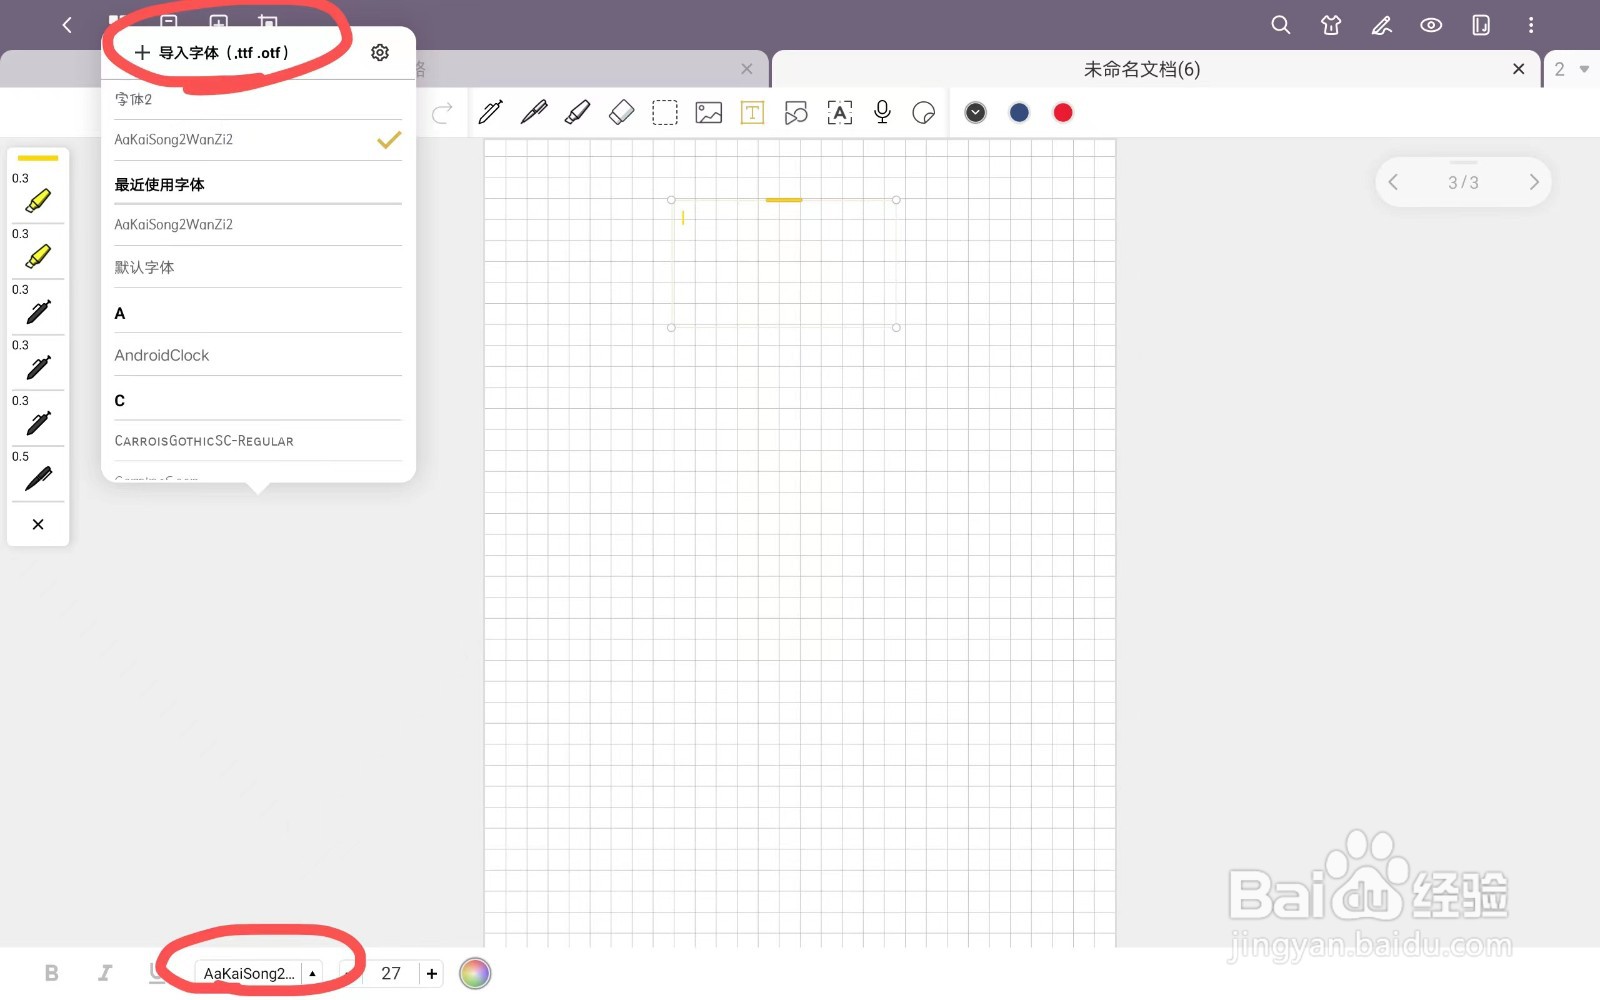Select 0.5 pen preset

tap(38, 472)
